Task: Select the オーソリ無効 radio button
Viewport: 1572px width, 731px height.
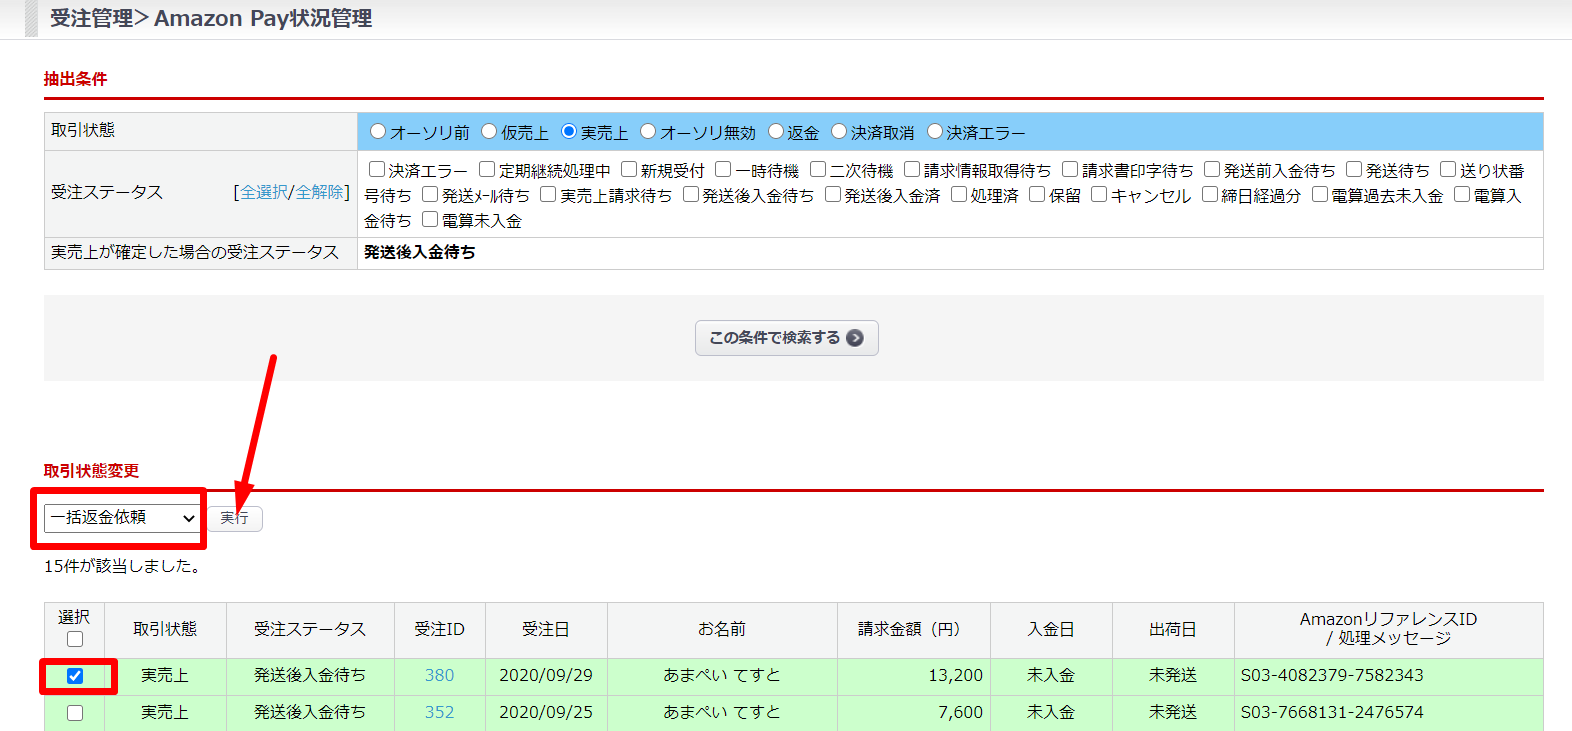Action: click(x=648, y=132)
